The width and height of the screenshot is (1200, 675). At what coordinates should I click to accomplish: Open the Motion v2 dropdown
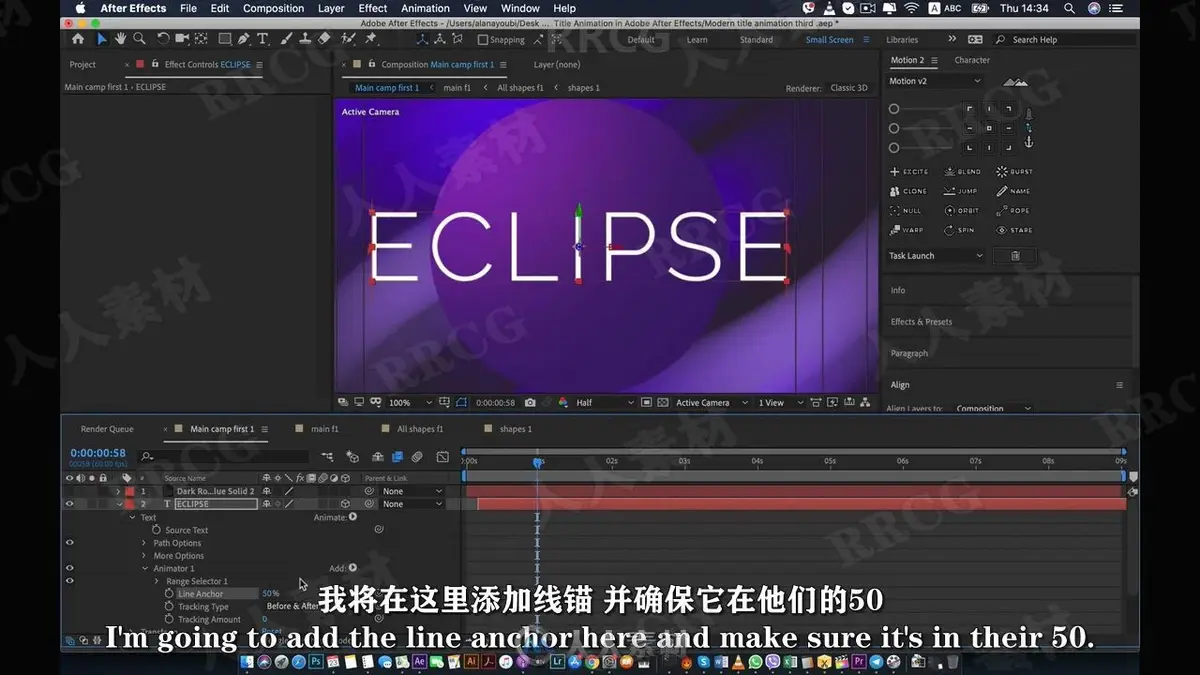click(x=936, y=81)
